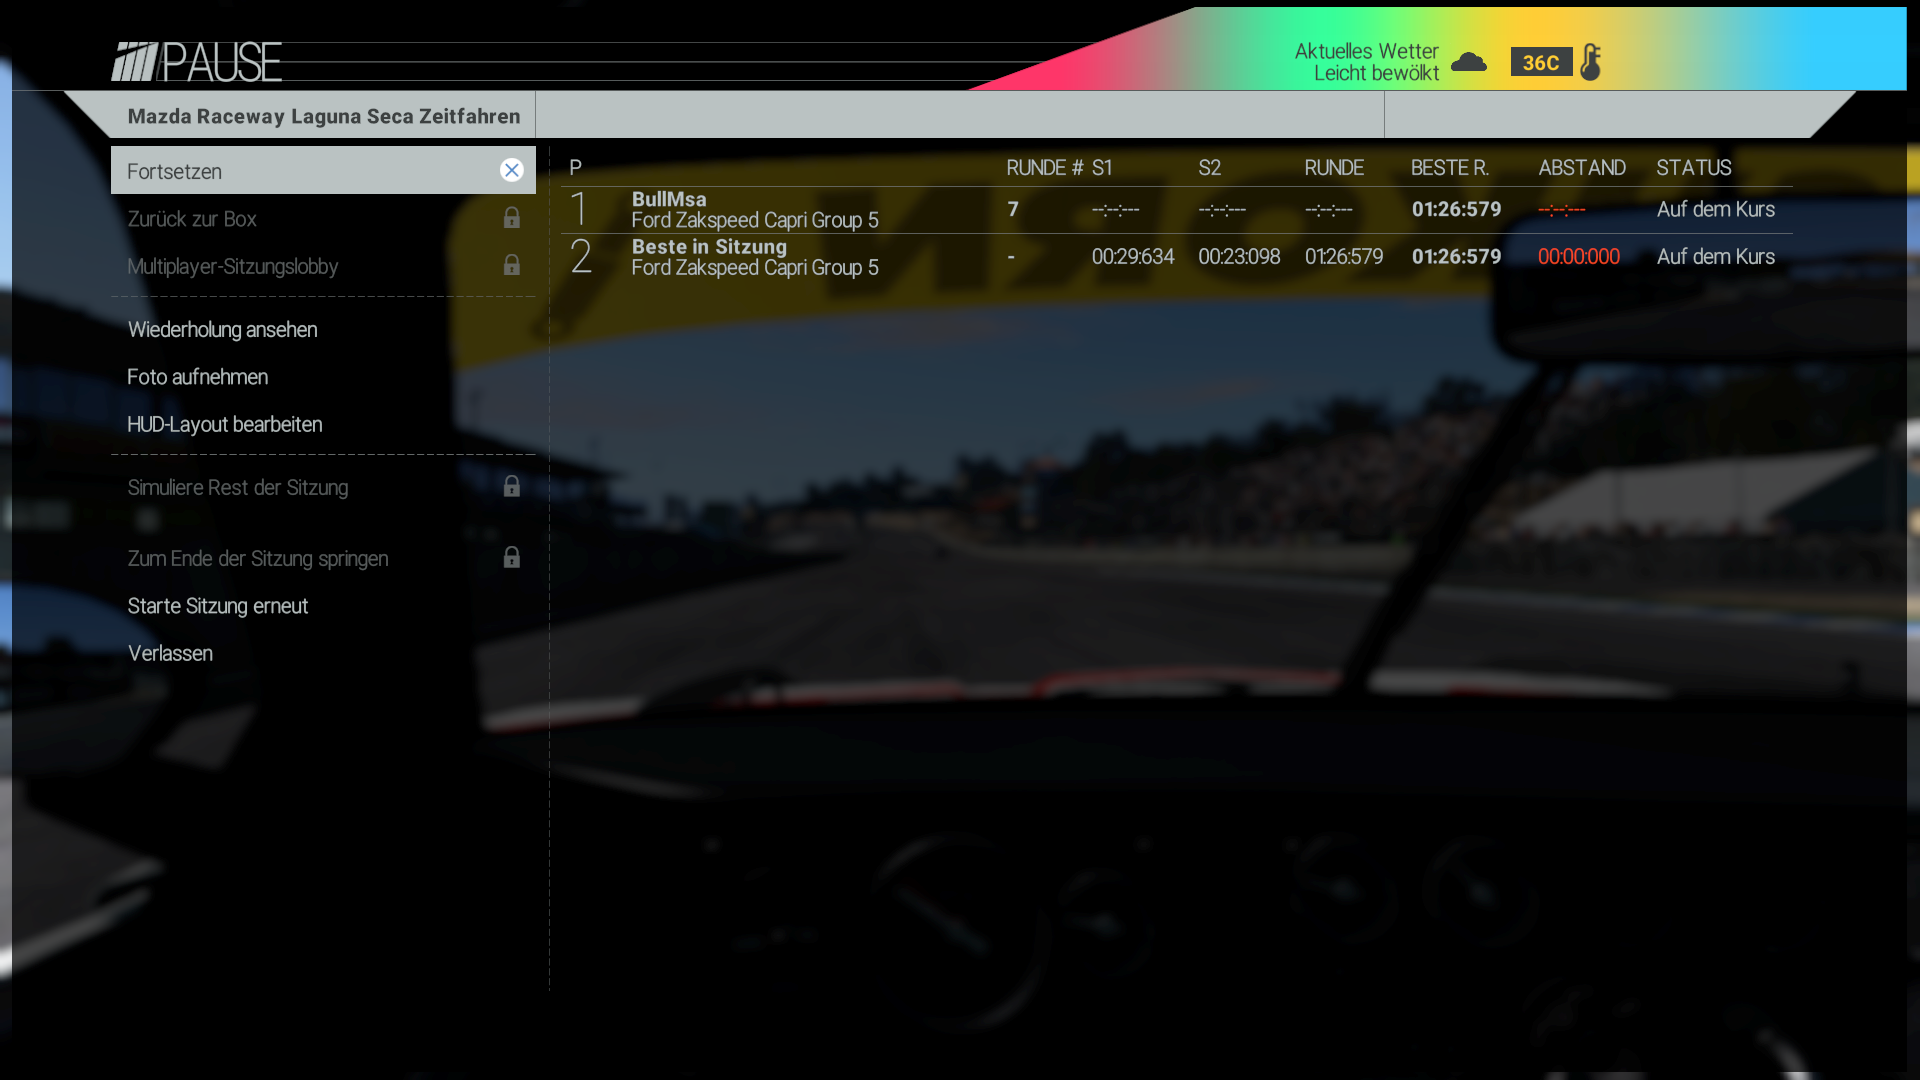Click the S2 column header
The width and height of the screenshot is (1920, 1080).
(1209, 168)
